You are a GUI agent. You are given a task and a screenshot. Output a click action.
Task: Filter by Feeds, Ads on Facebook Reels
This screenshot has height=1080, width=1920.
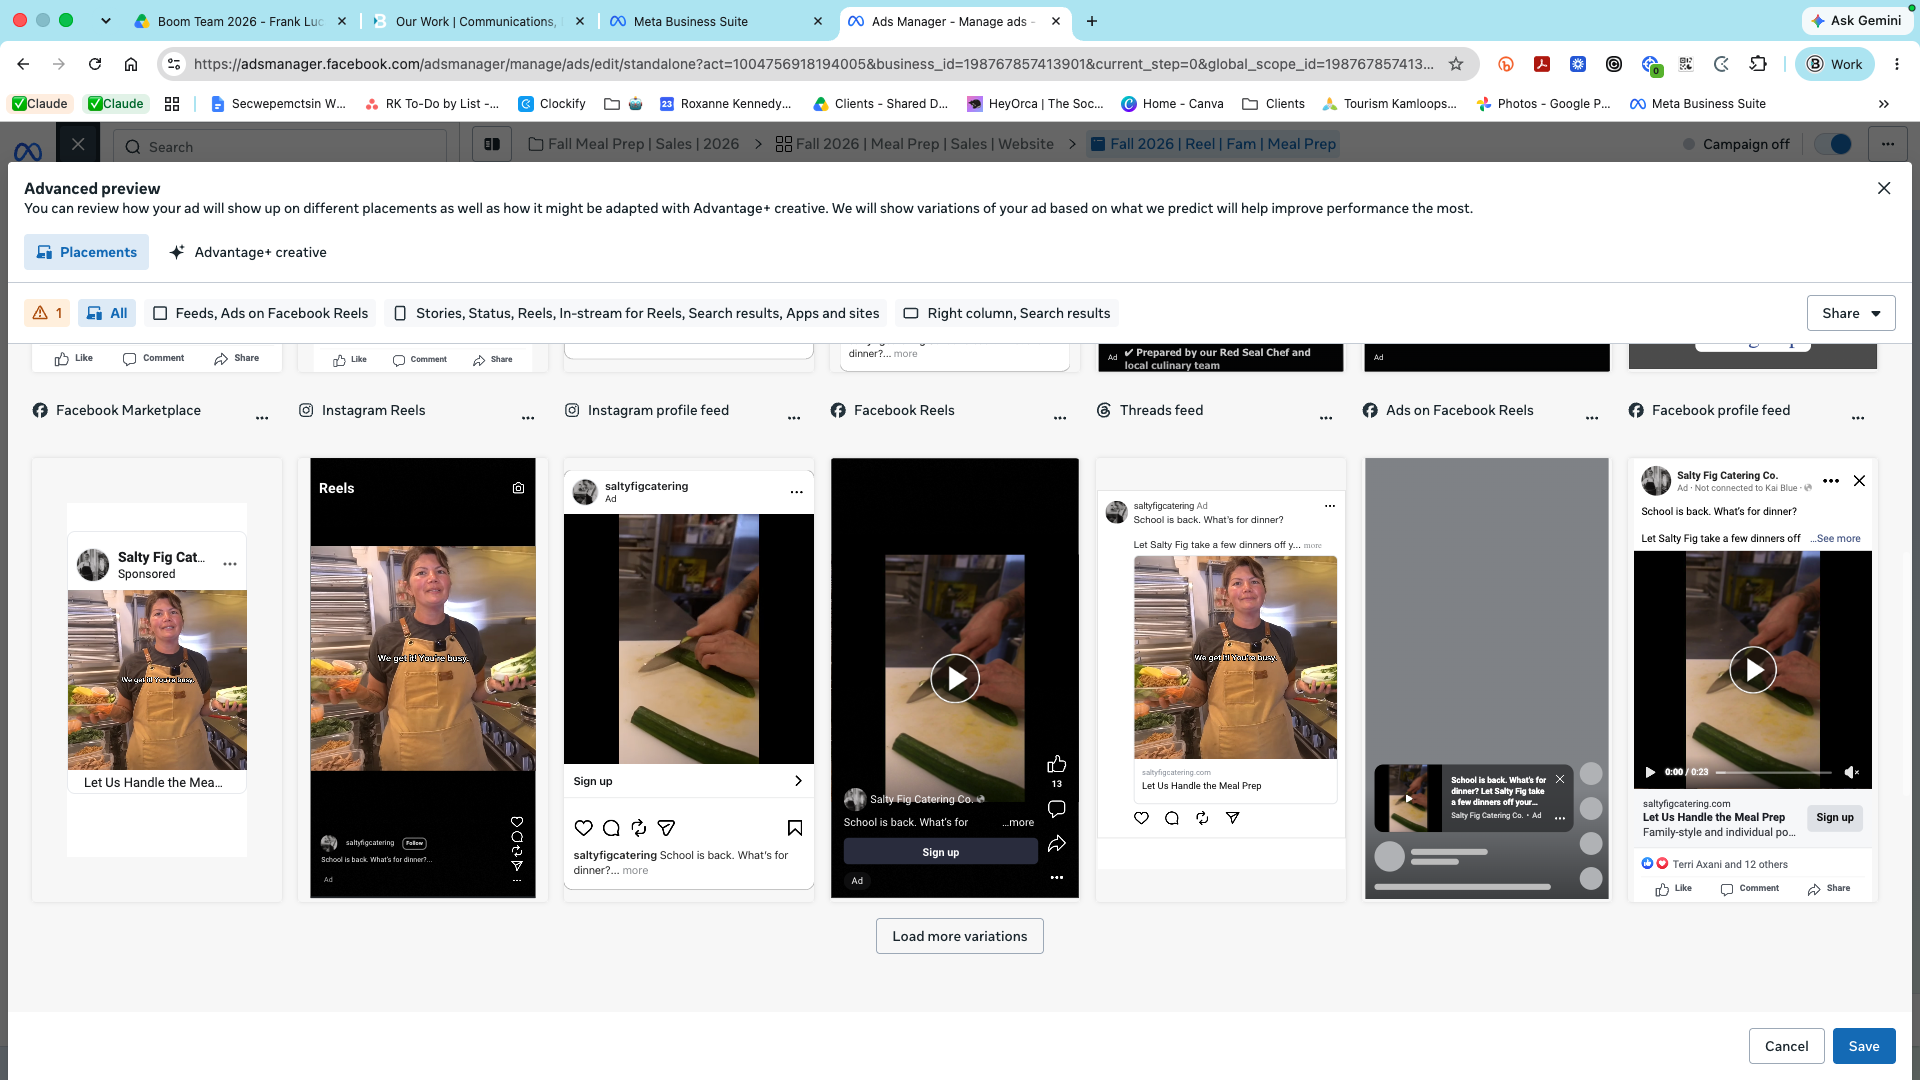(260, 313)
